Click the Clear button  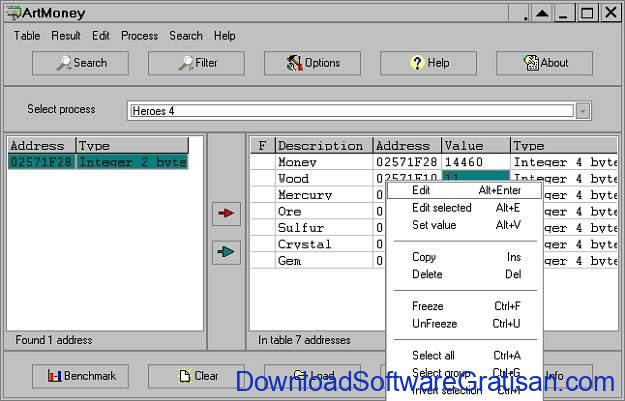tap(197, 376)
